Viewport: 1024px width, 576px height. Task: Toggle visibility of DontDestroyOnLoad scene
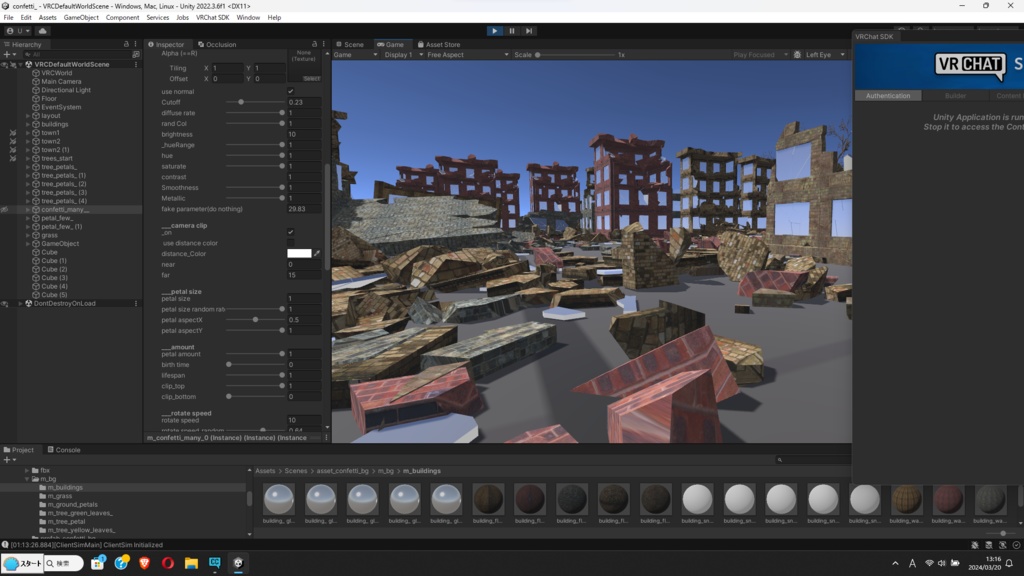pyautogui.click(x=5, y=304)
